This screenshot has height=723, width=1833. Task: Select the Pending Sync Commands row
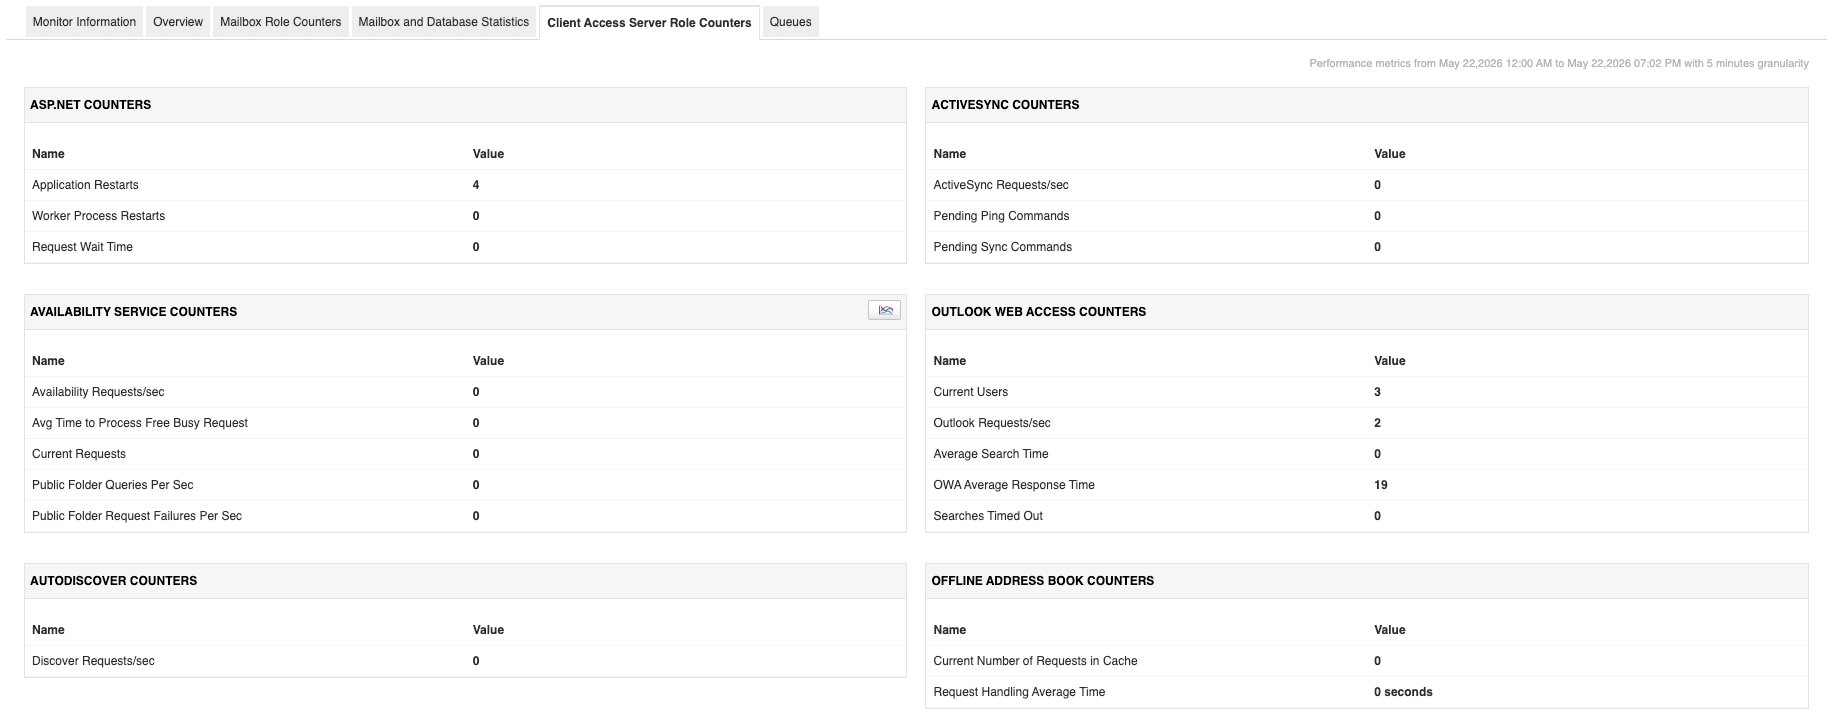click(x=1366, y=247)
